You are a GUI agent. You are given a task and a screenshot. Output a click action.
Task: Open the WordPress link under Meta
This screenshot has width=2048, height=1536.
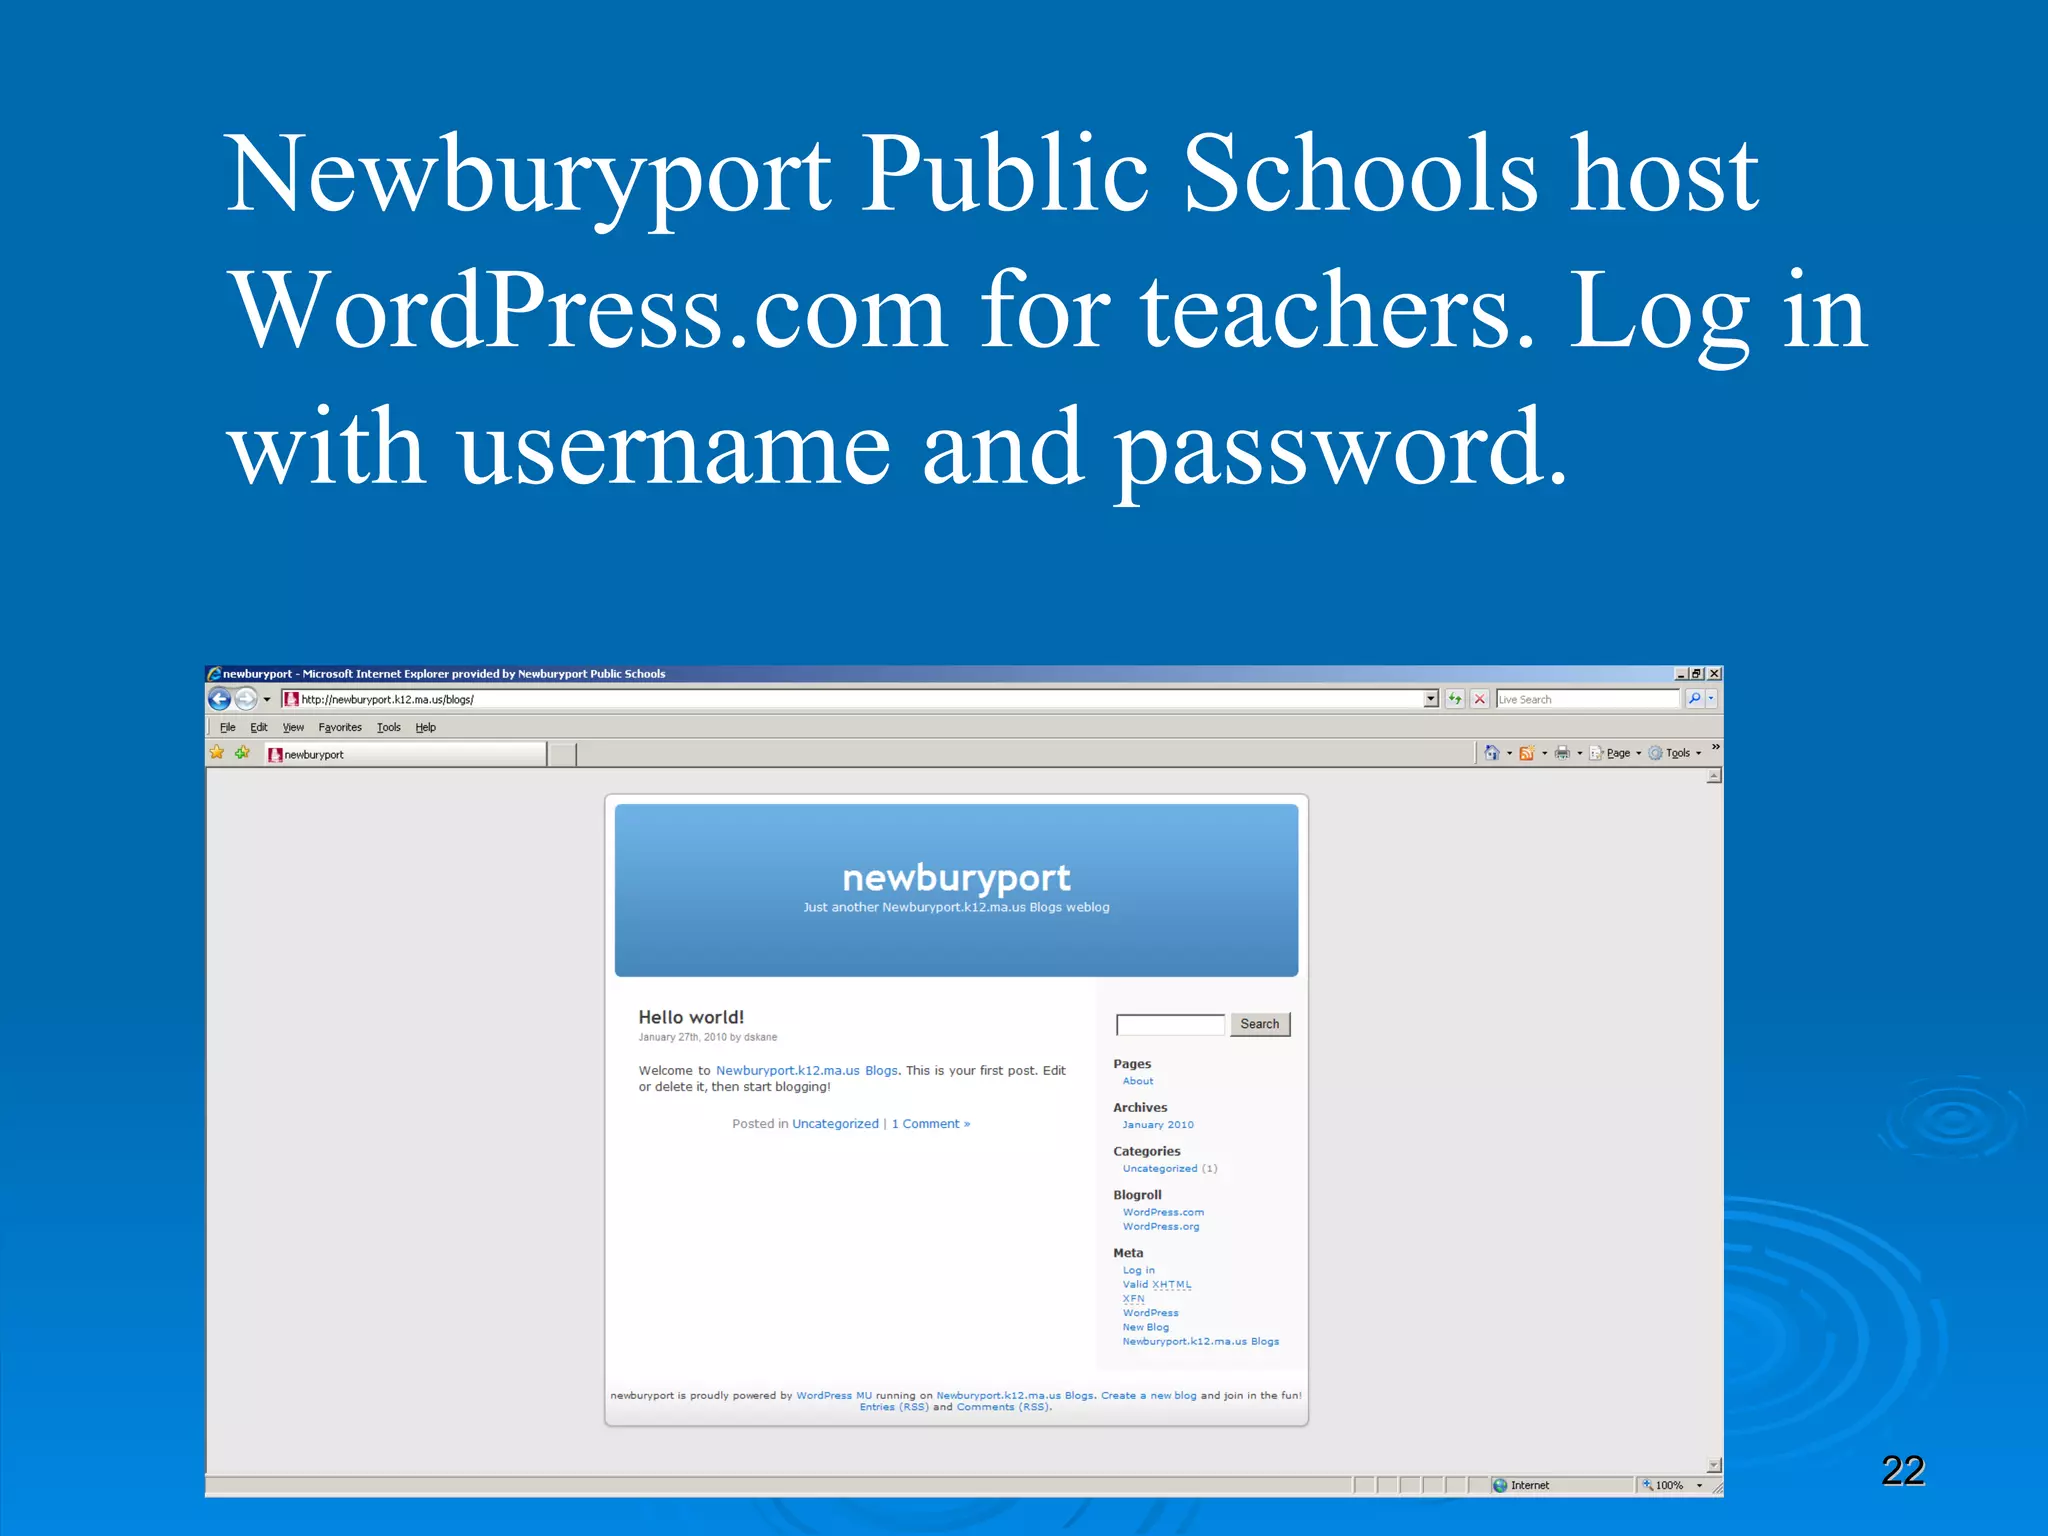pyautogui.click(x=1150, y=1313)
